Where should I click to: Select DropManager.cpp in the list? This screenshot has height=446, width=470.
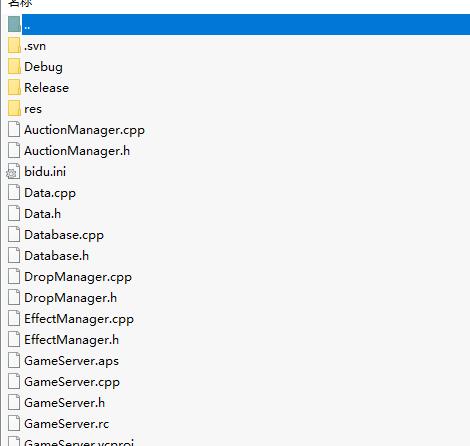tap(78, 277)
